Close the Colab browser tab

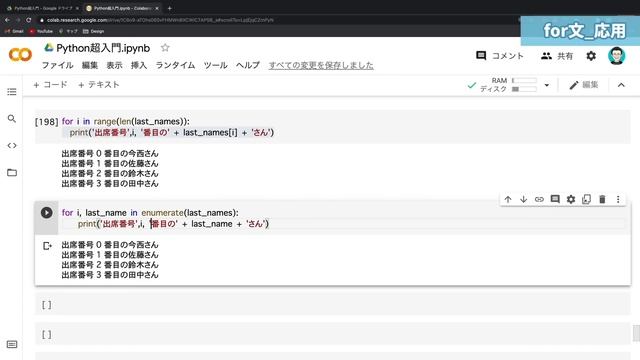(x=157, y=8)
